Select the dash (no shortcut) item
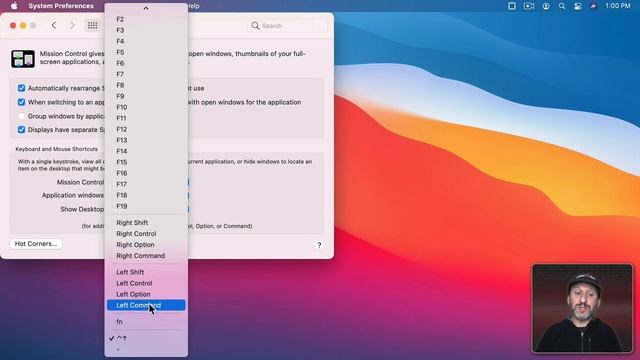The height and width of the screenshot is (360, 640). [146, 349]
